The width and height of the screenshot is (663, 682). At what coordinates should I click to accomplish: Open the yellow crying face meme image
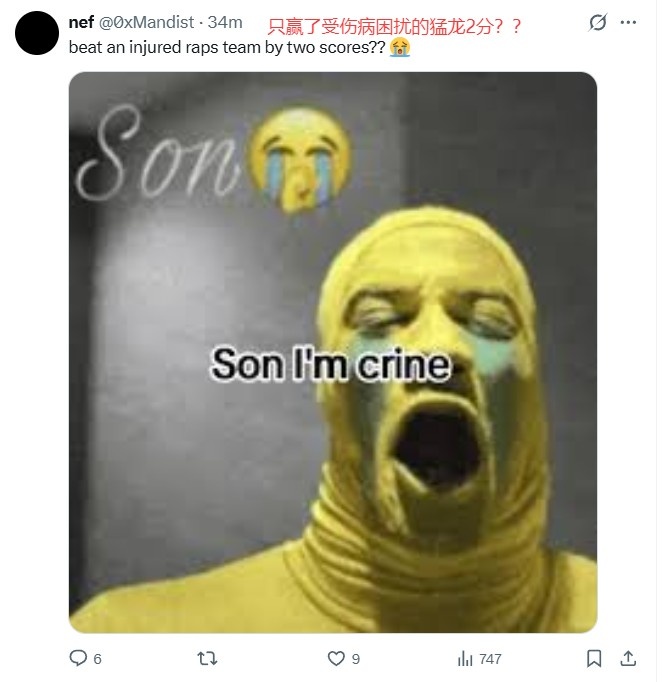point(333,352)
